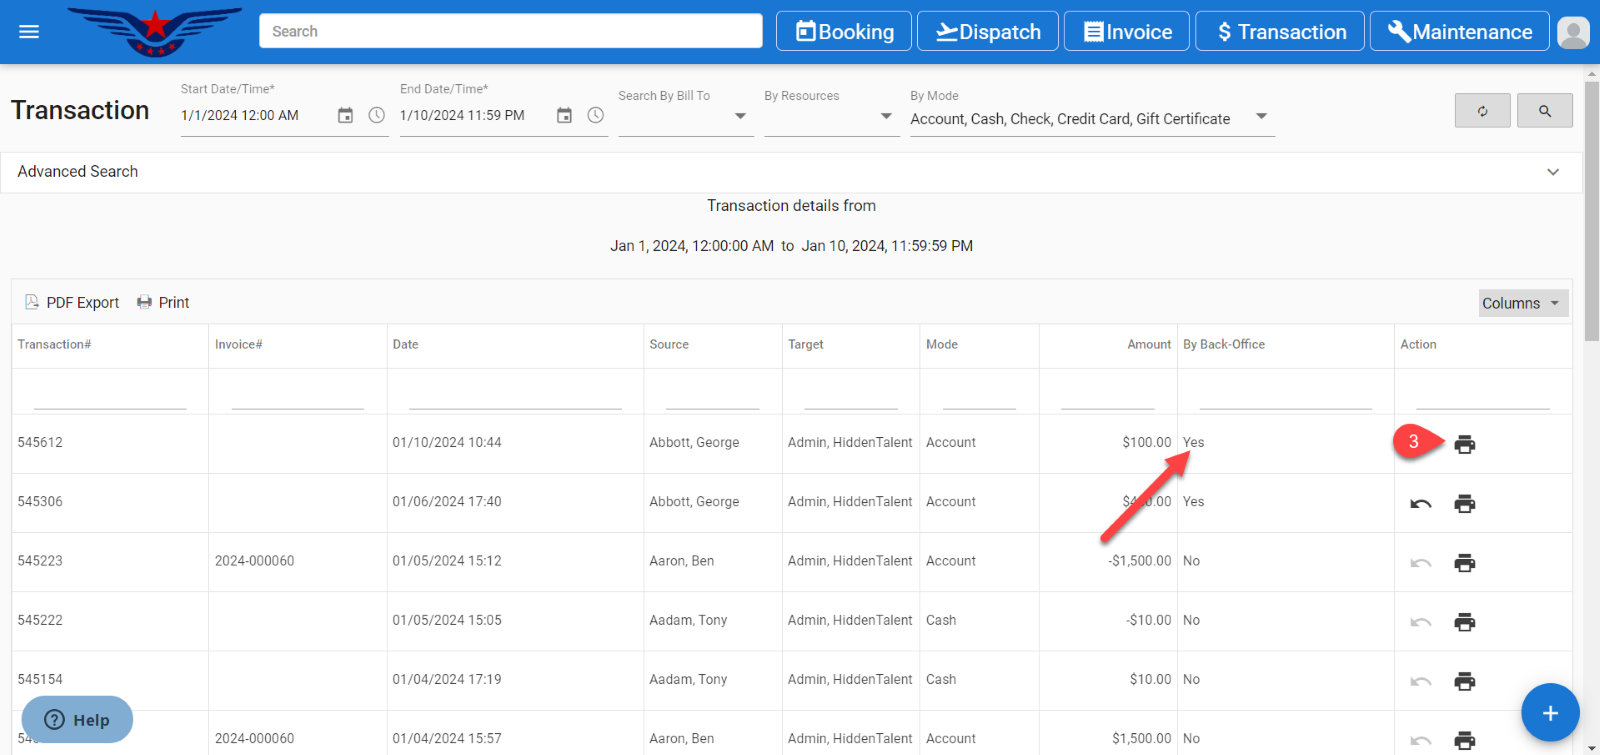Go to the Booking tab
The image size is (1600, 755).
click(x=843, y=32)
